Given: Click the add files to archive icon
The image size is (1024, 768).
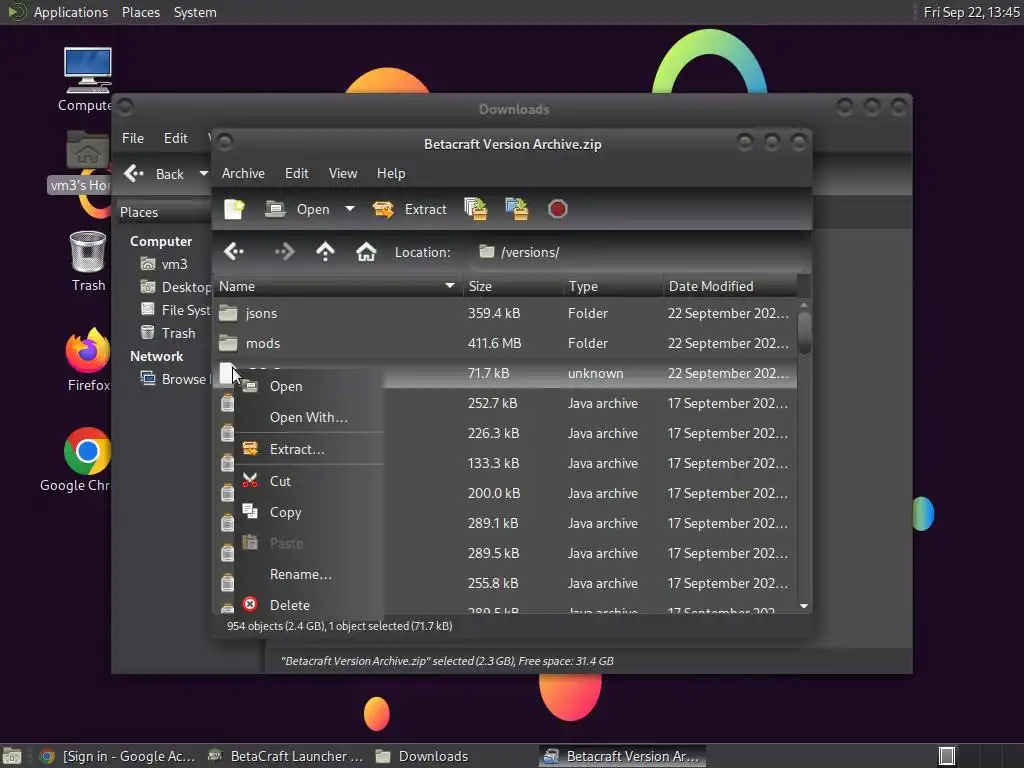Looking at the screenshot, I should click(475, 209).
